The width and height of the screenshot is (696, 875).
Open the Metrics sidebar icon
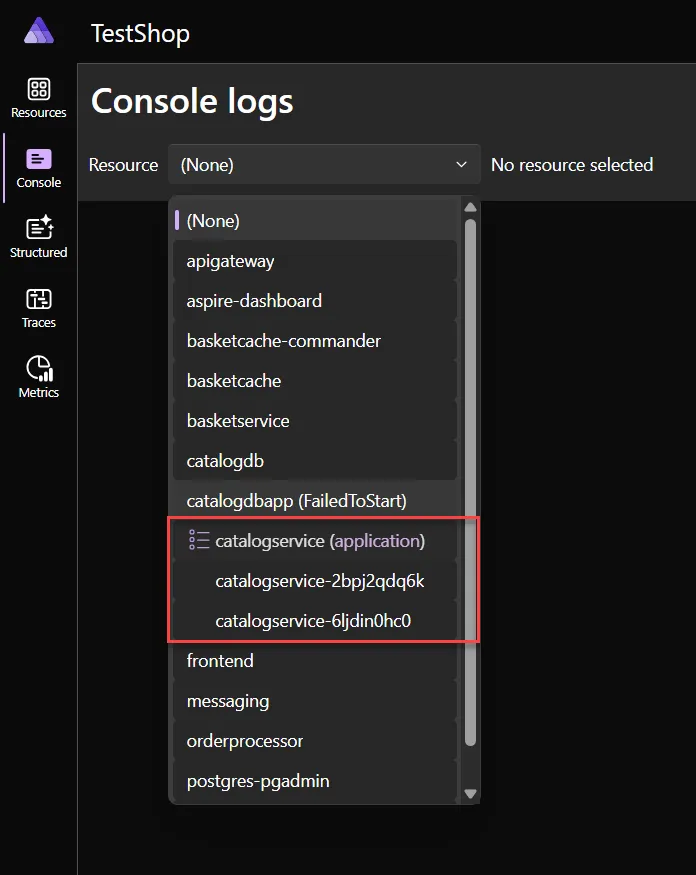point(38,375)
